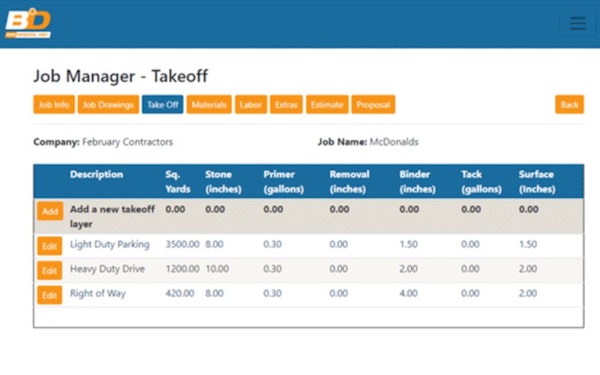Click the 1.50 binder value for Light Duty Parking
600x375 pixels.
pos(408,244)
